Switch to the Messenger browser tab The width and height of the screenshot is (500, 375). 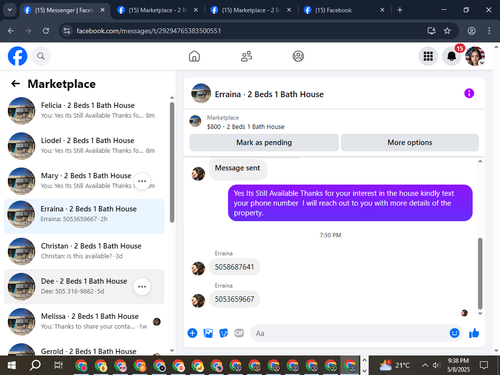(x=64, y=10)
